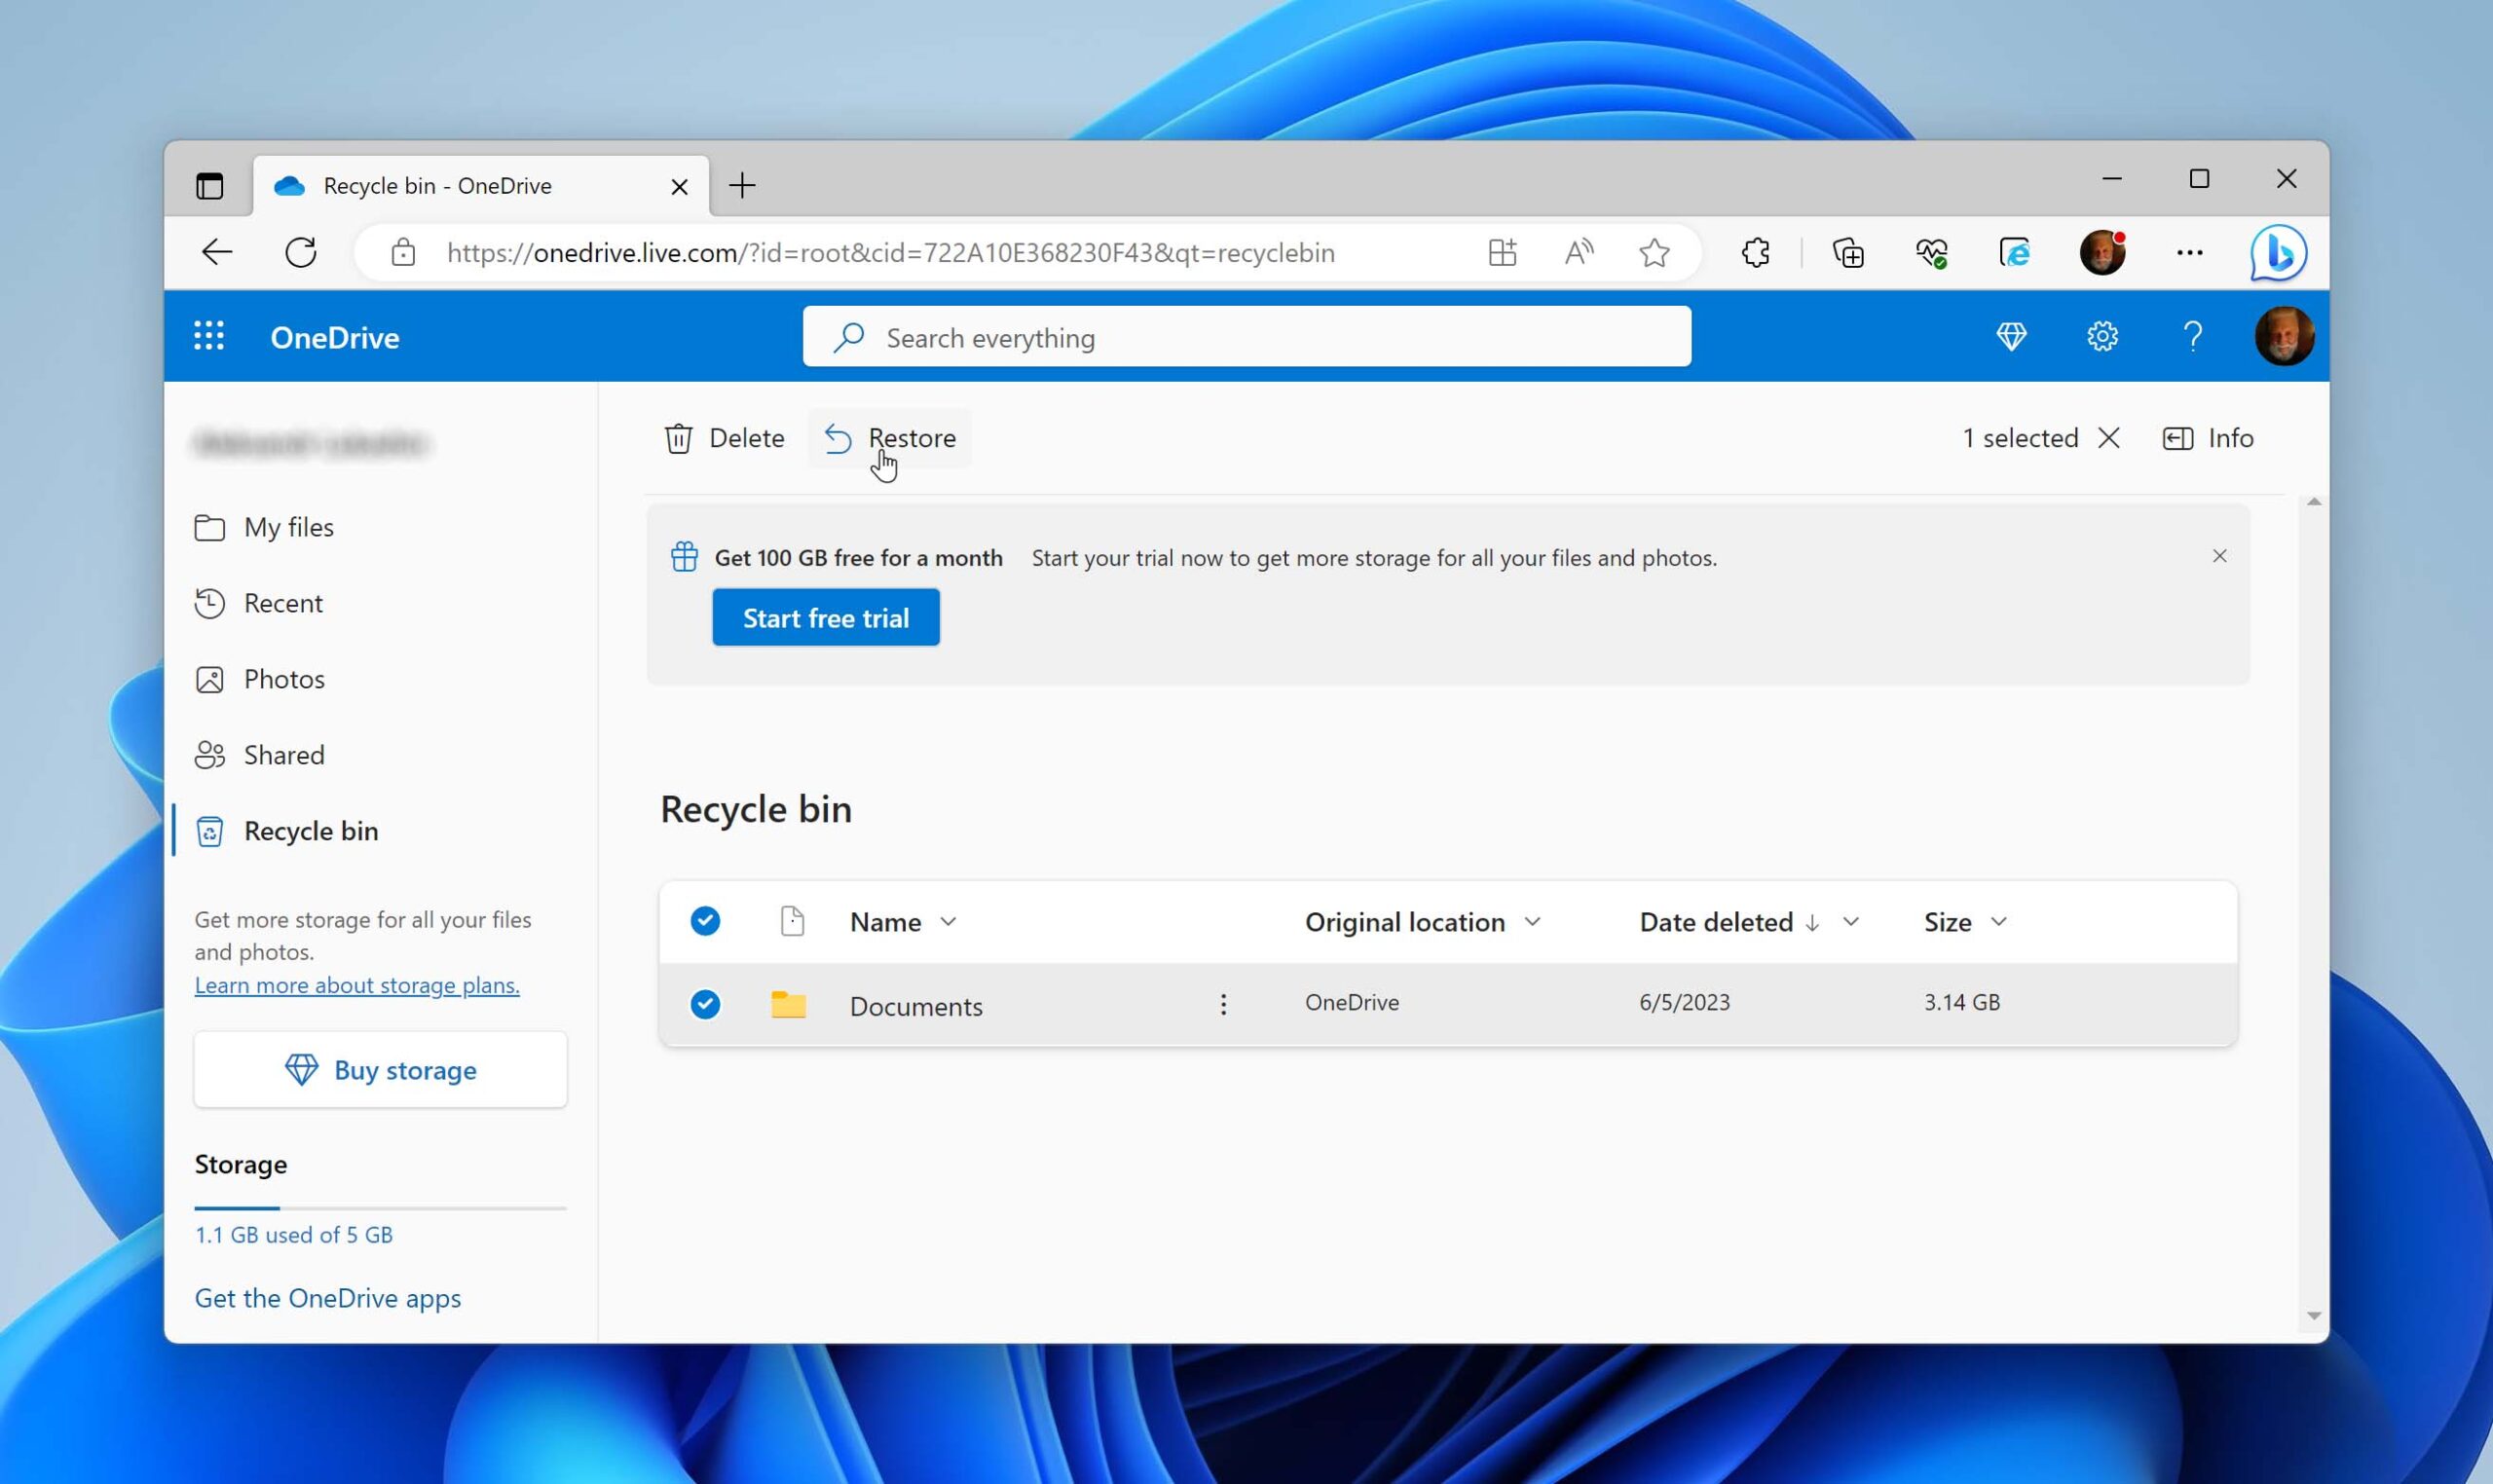Toggle the select-all header checkbox

coord(703,920)
